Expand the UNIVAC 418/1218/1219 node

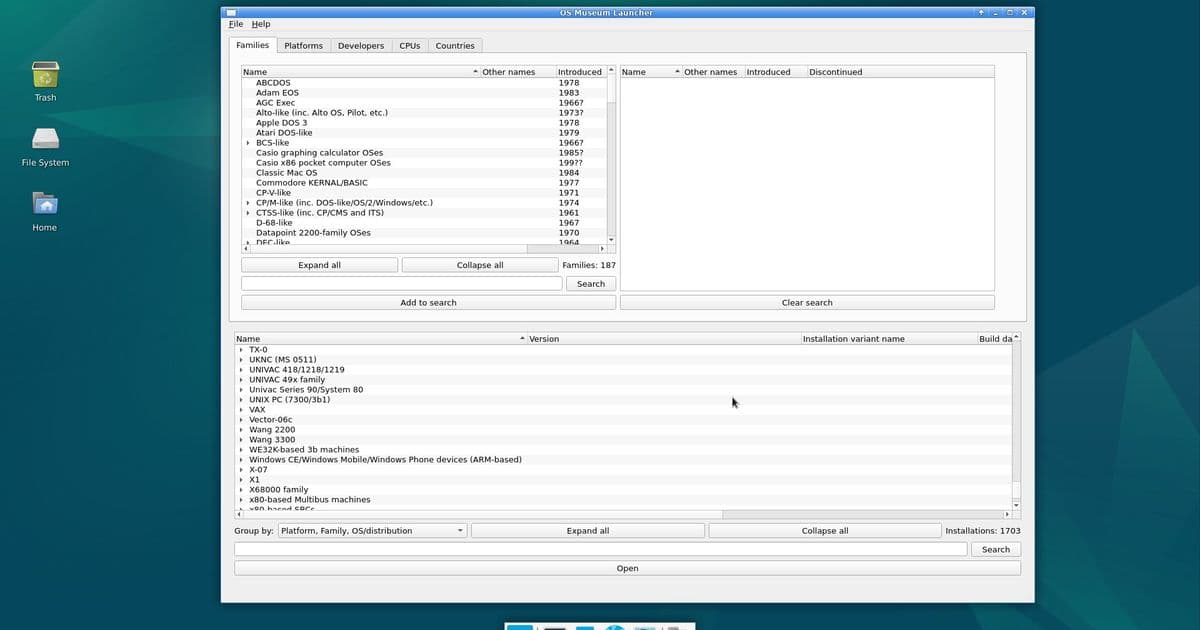pyautogui.click(x=241, y=370)
